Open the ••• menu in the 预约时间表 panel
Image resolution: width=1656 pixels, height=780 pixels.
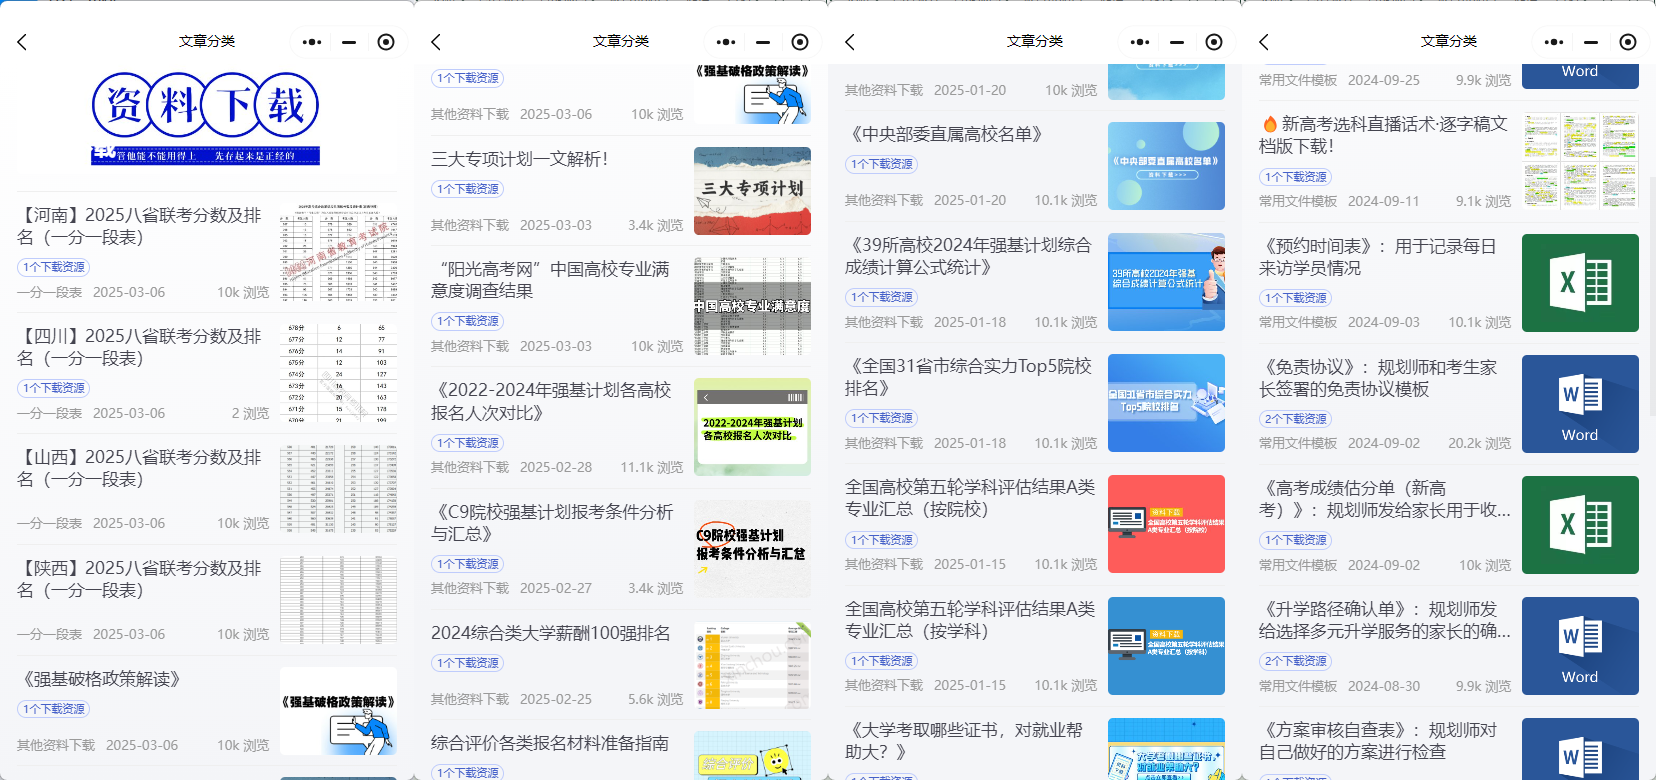1554,42
